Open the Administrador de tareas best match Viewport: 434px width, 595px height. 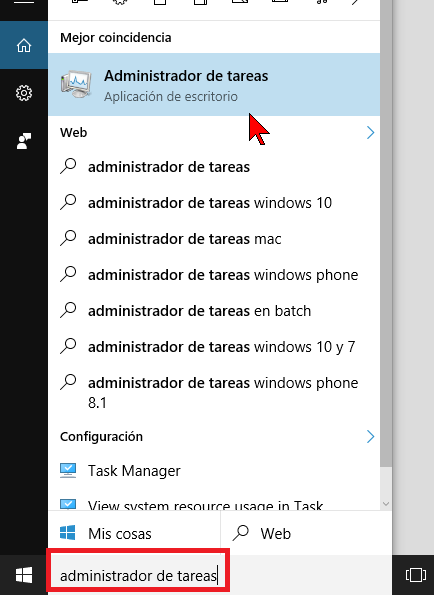[x=214, y=85]
